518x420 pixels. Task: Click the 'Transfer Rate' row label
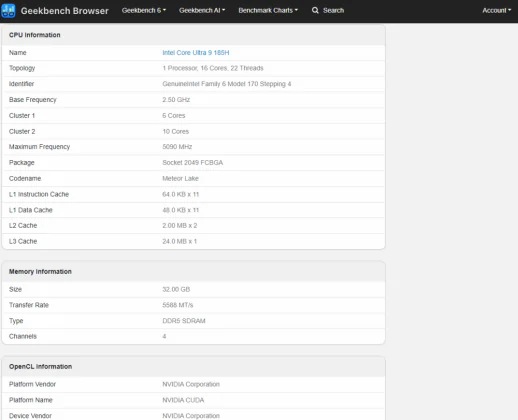29,305
